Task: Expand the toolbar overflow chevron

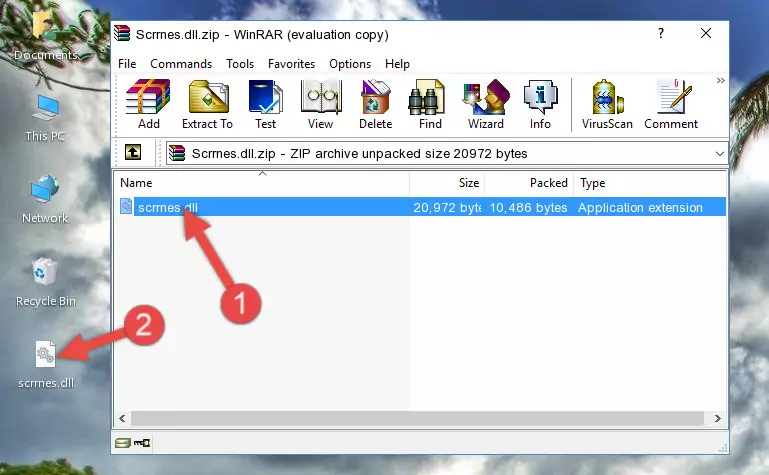Action: 720,81
